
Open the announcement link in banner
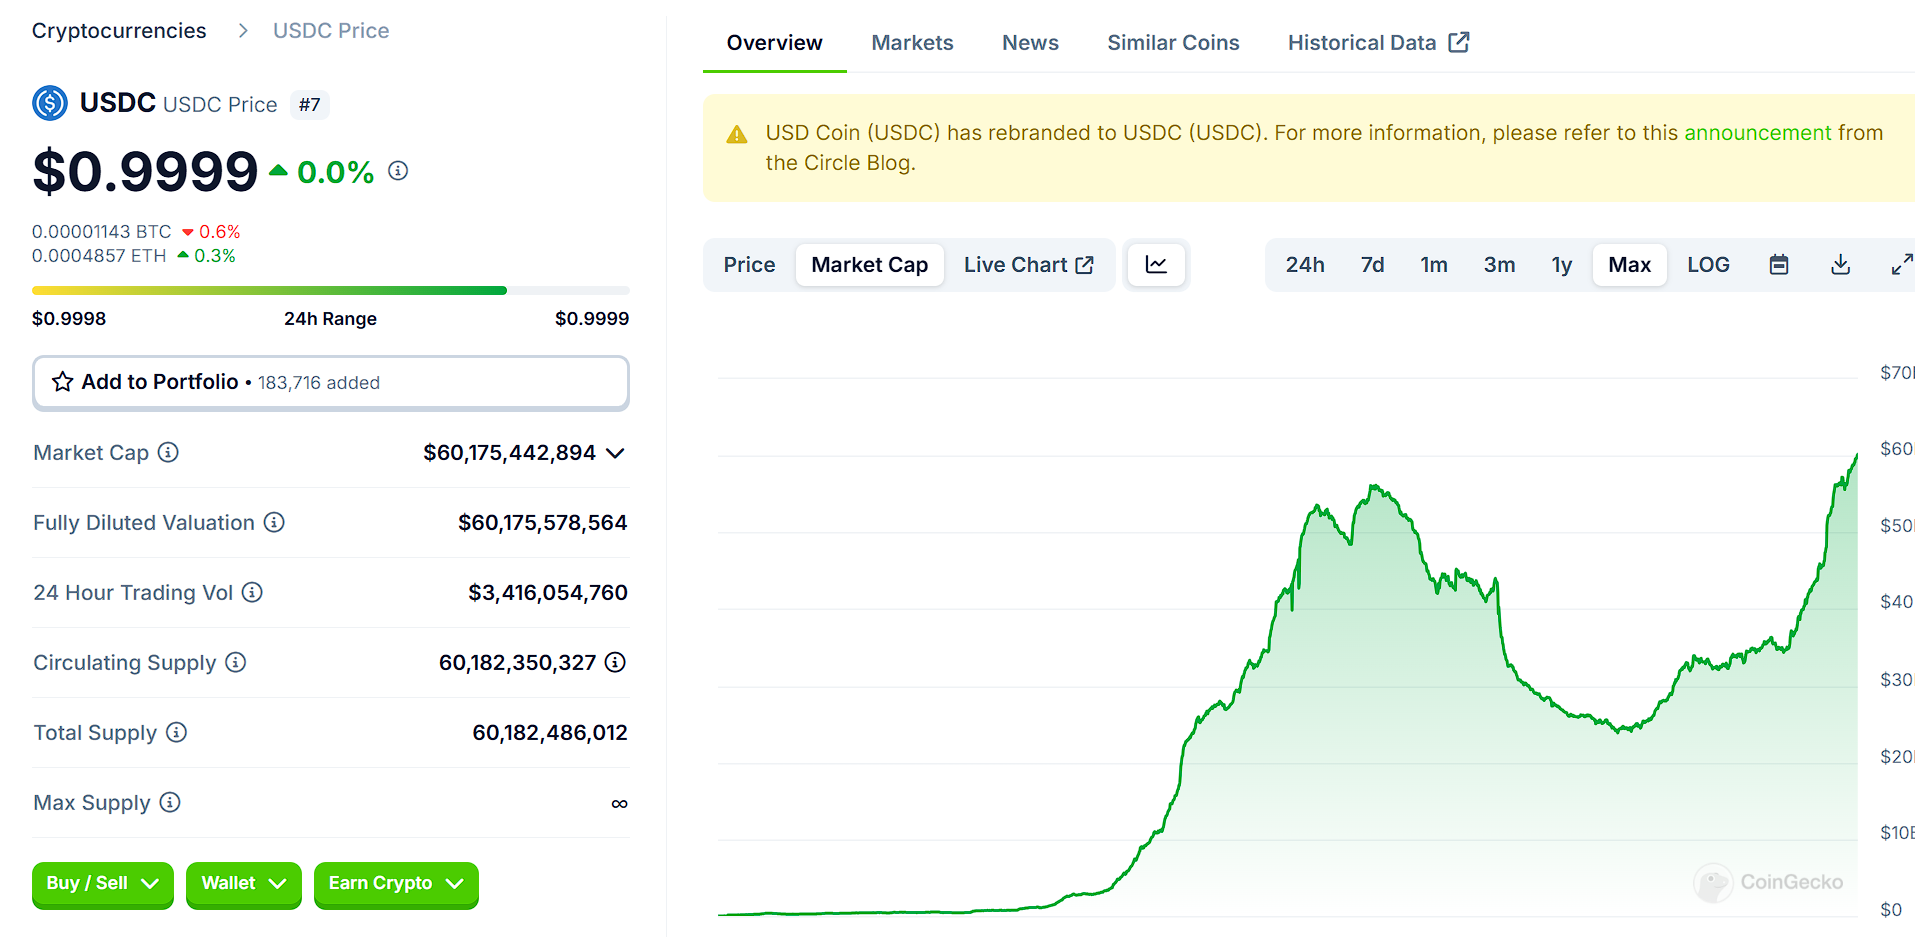1757,133
